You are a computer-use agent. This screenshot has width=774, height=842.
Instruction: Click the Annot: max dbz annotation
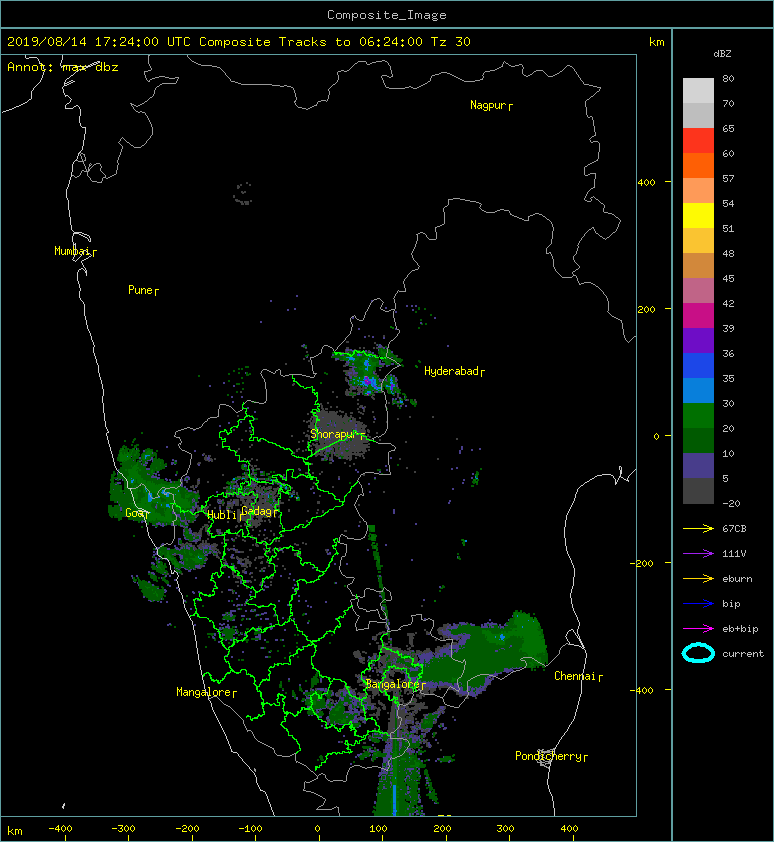coord(63,67)
